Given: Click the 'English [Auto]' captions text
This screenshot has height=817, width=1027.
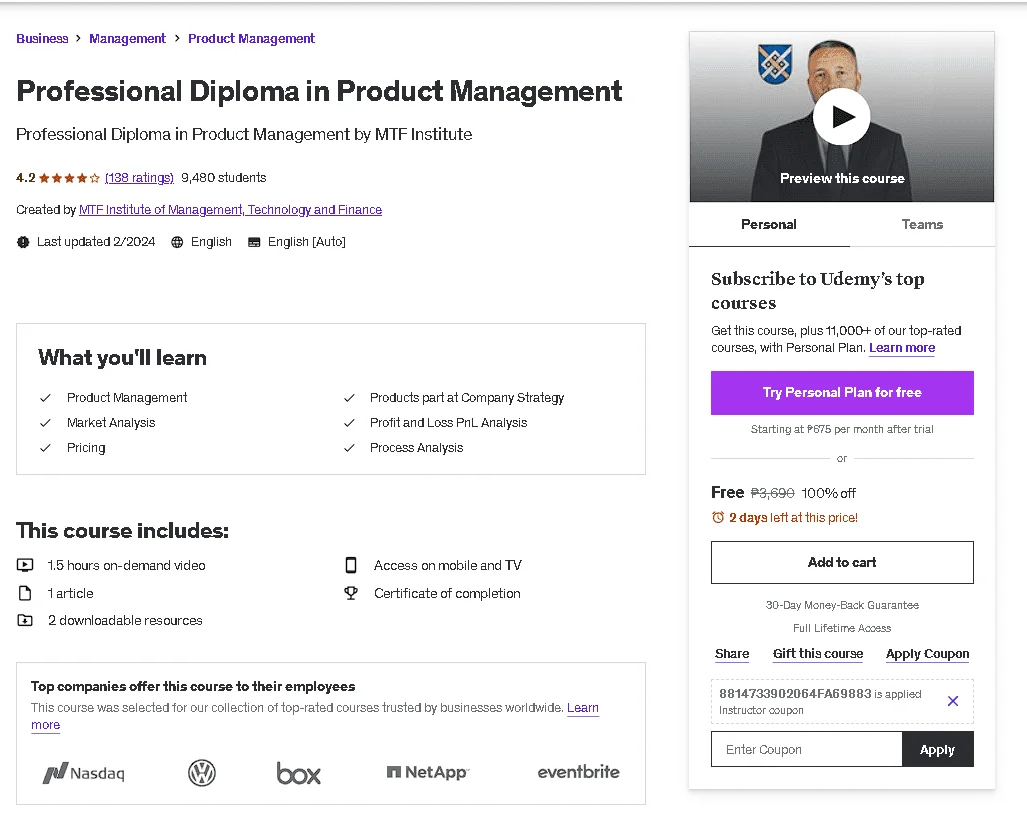Looking at the screenshot, I should point(307,242).
